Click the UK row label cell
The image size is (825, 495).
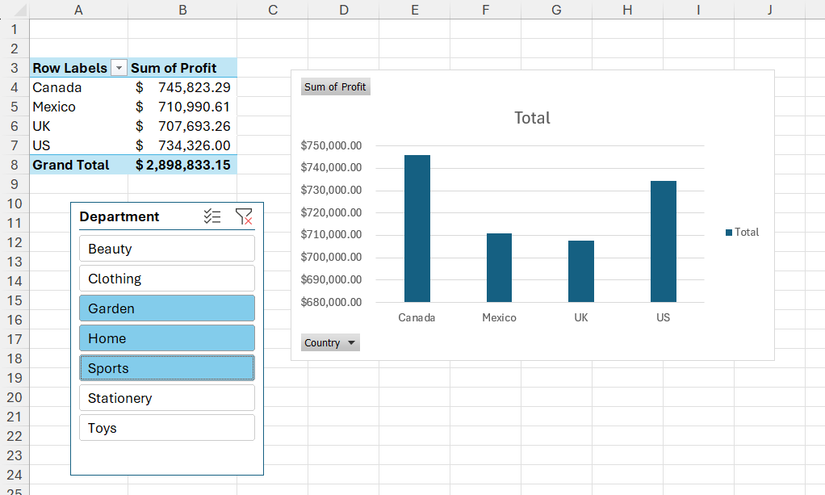pyautogui.click(x=78, y=126)
